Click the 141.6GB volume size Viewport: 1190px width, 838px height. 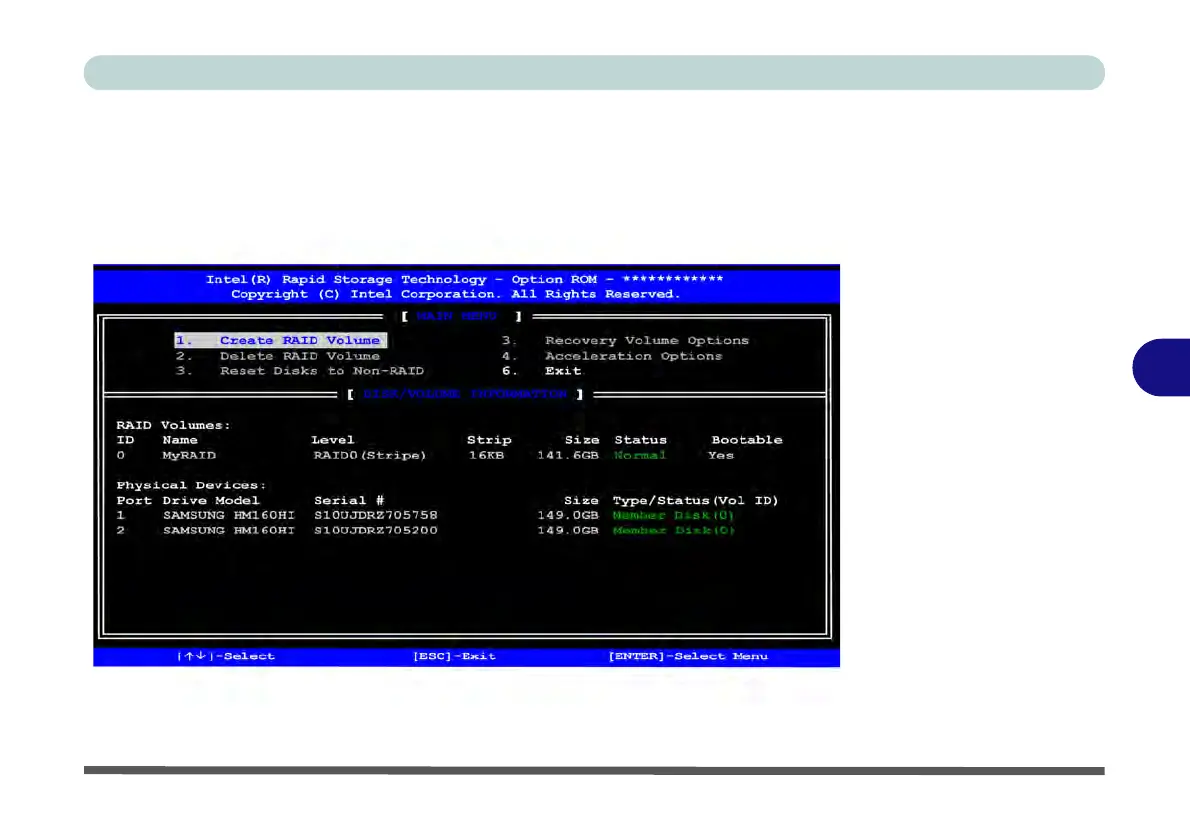[568, 455]
